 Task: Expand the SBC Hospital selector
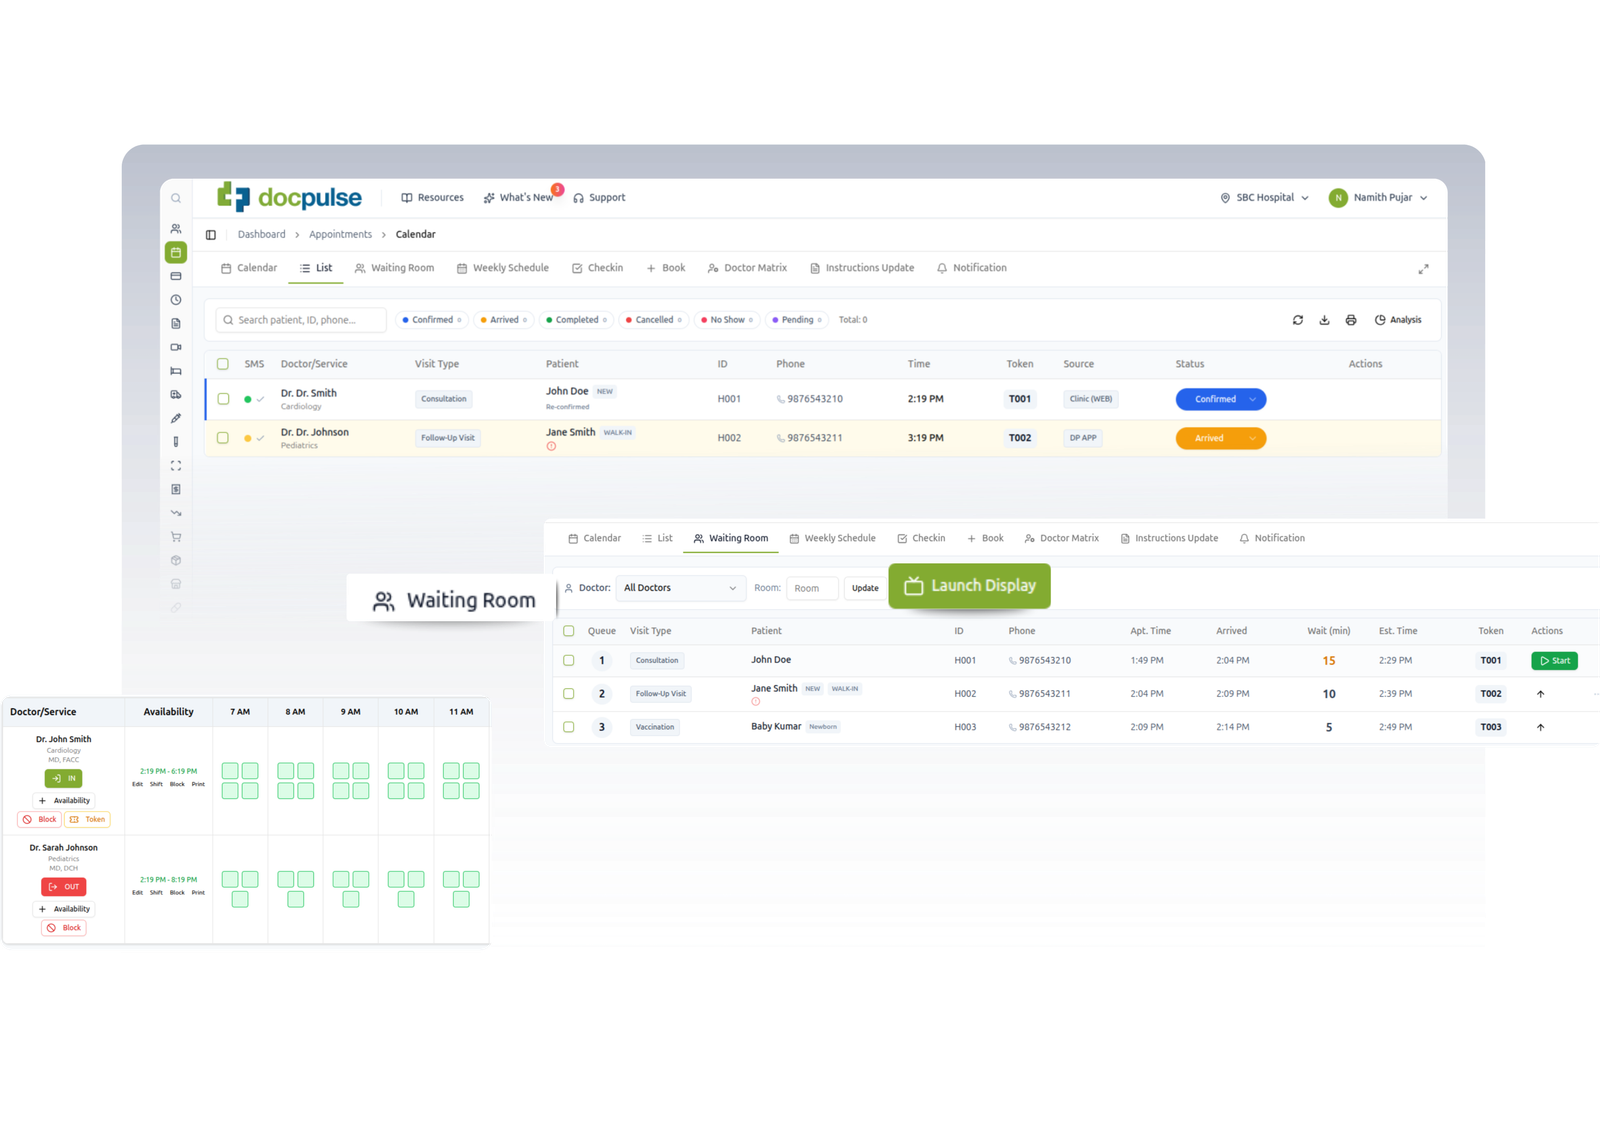[1264, 197]
